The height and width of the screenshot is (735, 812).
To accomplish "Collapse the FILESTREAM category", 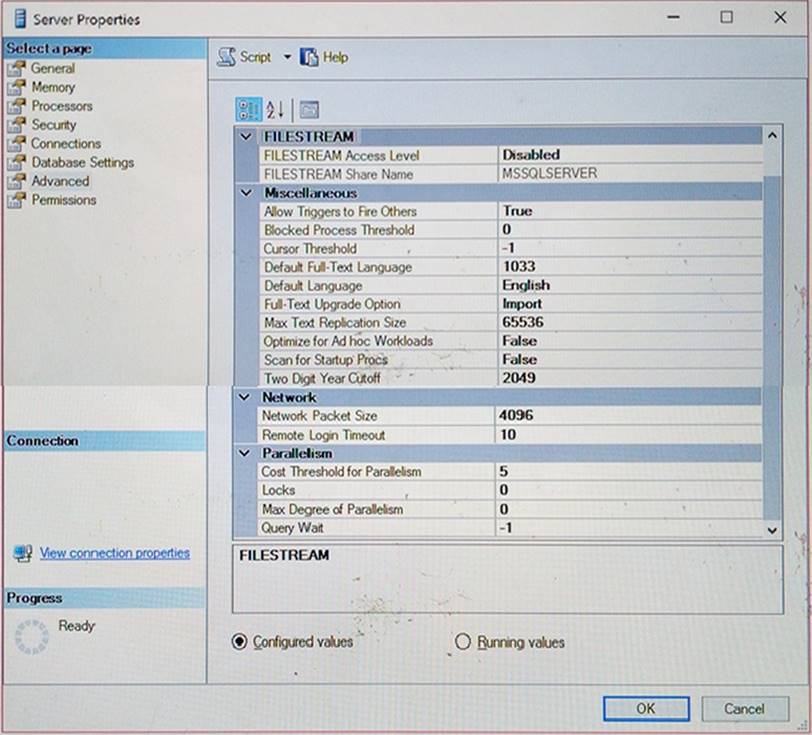I will (247, 136).
